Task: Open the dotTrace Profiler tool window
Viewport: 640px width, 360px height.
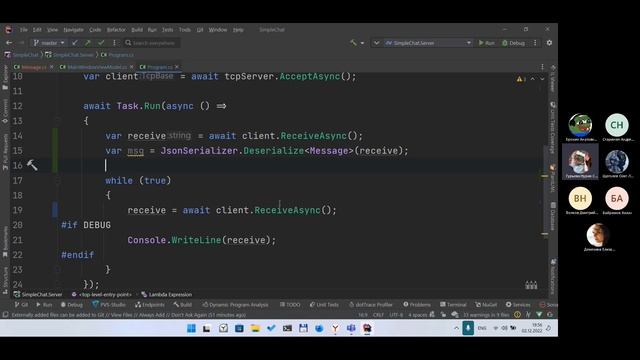Action: [371, 304]
